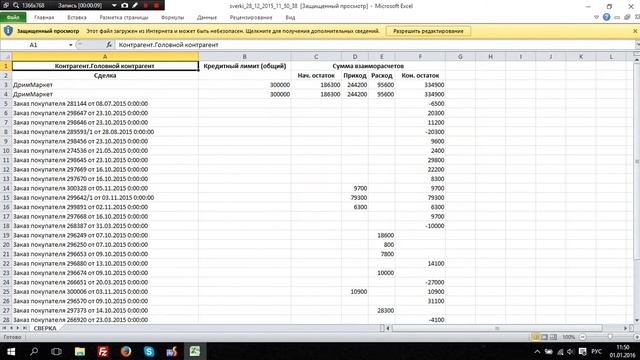Go to first sheet navigation arrow

click(4, 328)
